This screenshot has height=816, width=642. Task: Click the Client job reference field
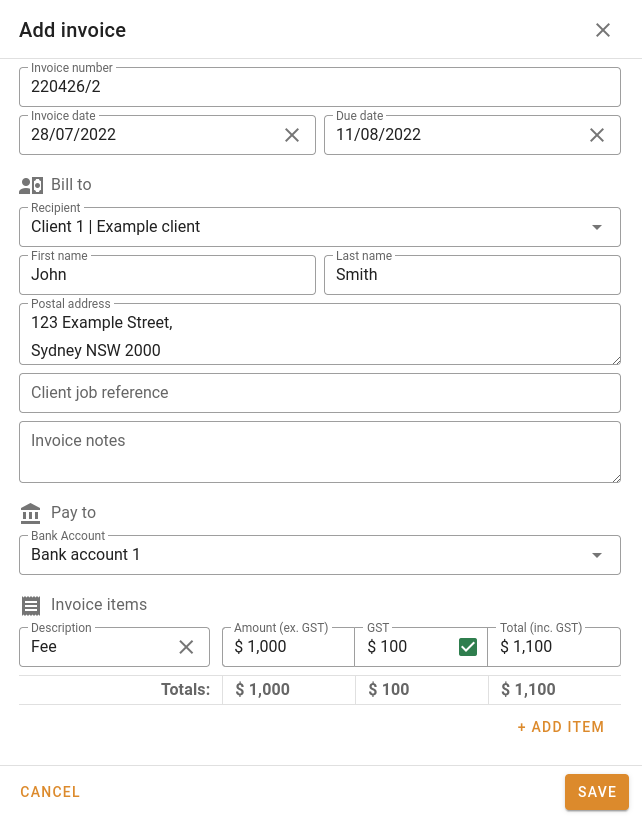coord(320,392)
